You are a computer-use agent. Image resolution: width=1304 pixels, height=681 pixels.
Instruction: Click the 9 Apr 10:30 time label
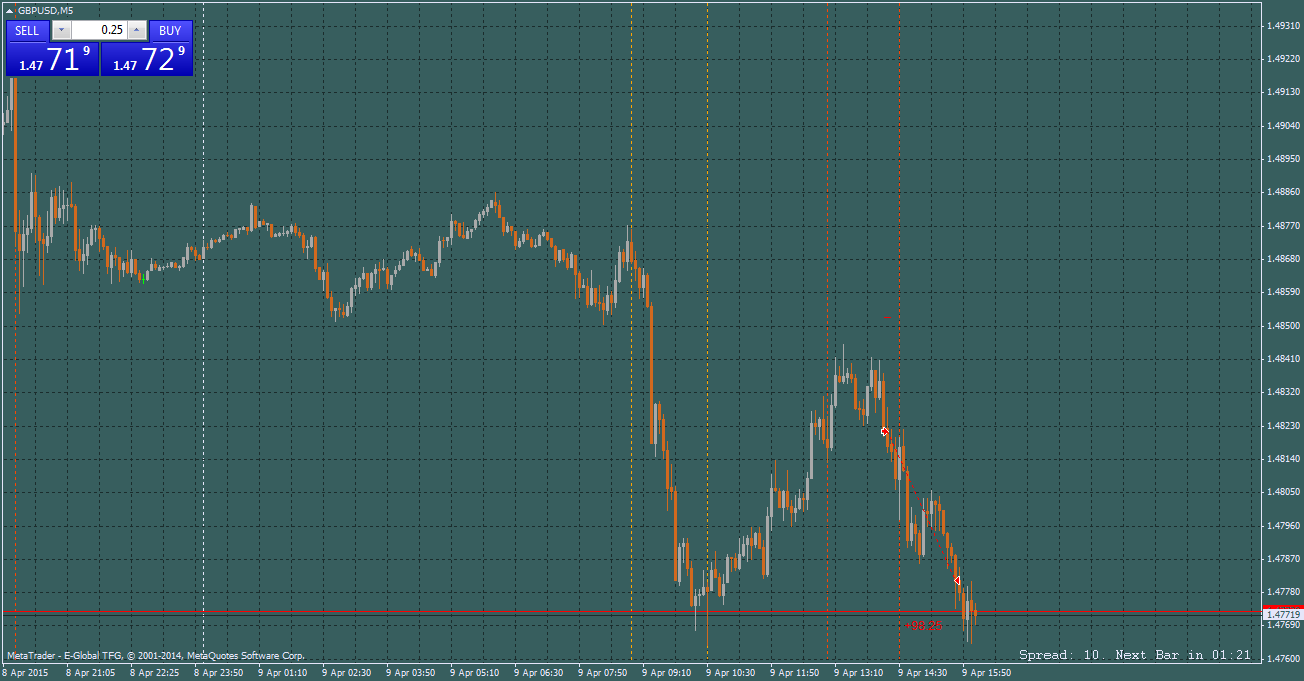[731, 673]
